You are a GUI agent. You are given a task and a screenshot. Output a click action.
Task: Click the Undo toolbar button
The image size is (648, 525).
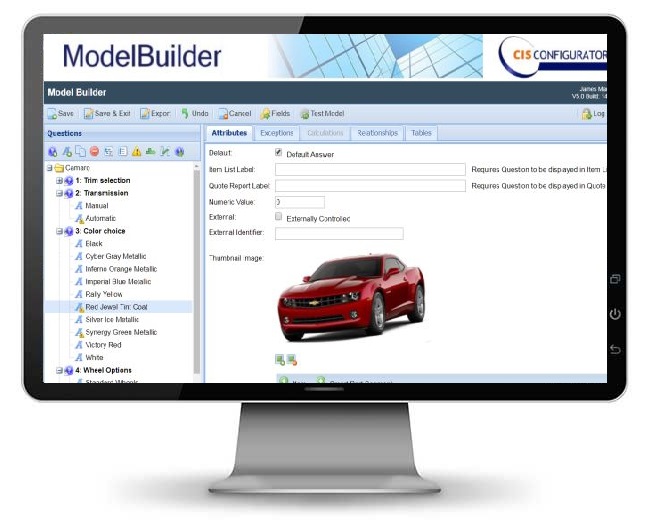click(195, 113)
